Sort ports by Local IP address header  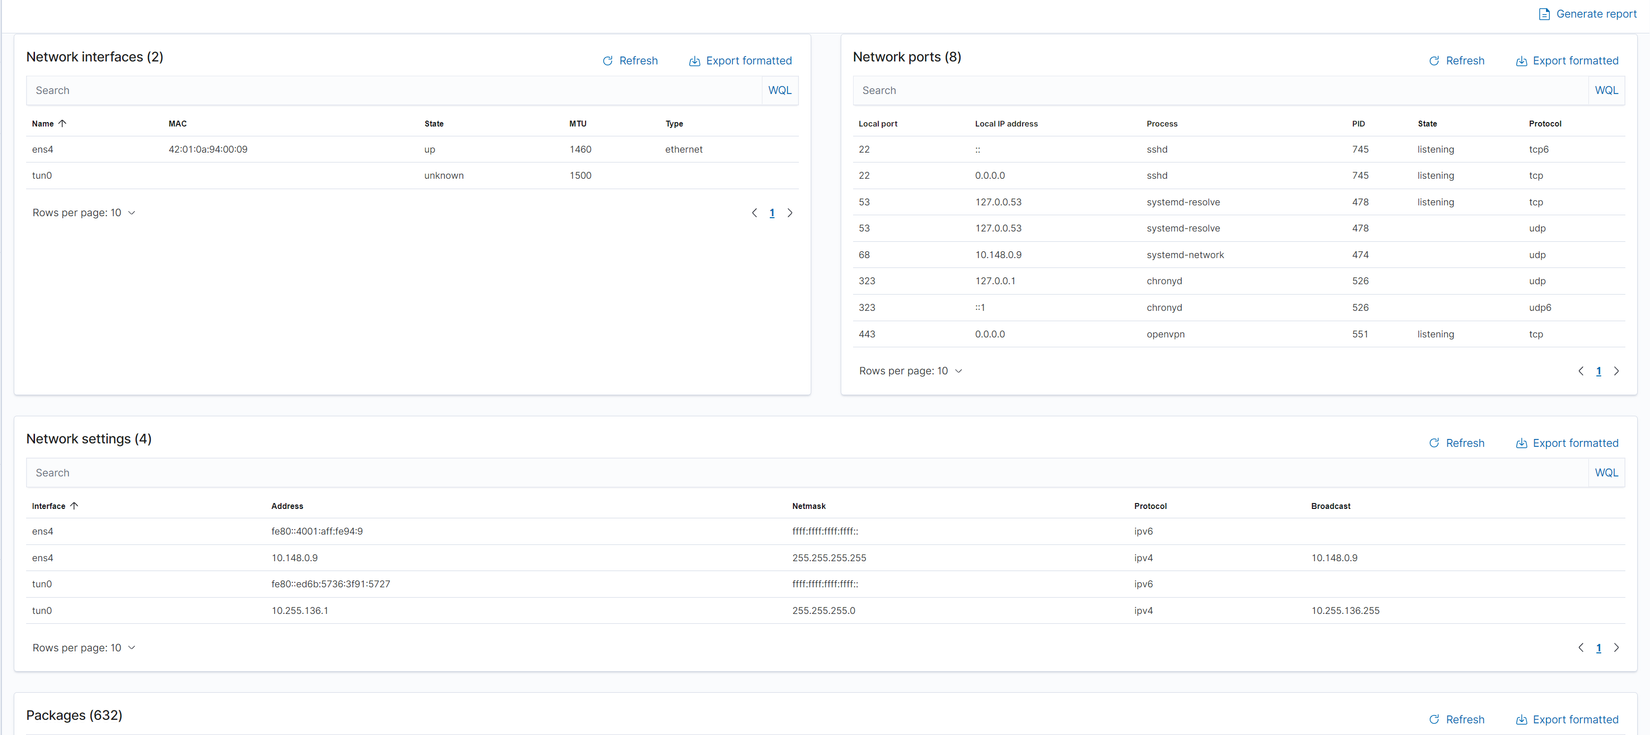1006,124
